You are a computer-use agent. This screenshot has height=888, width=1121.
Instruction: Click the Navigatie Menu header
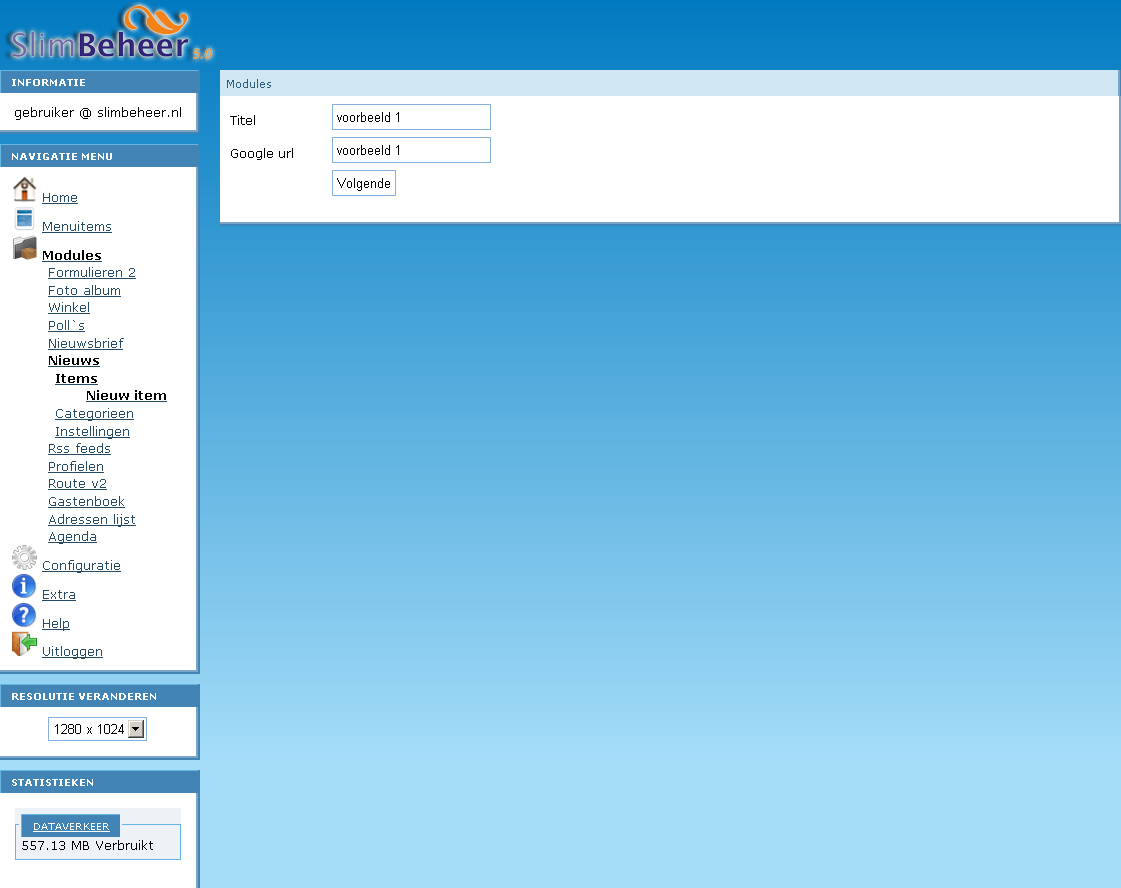click(99, 156)
